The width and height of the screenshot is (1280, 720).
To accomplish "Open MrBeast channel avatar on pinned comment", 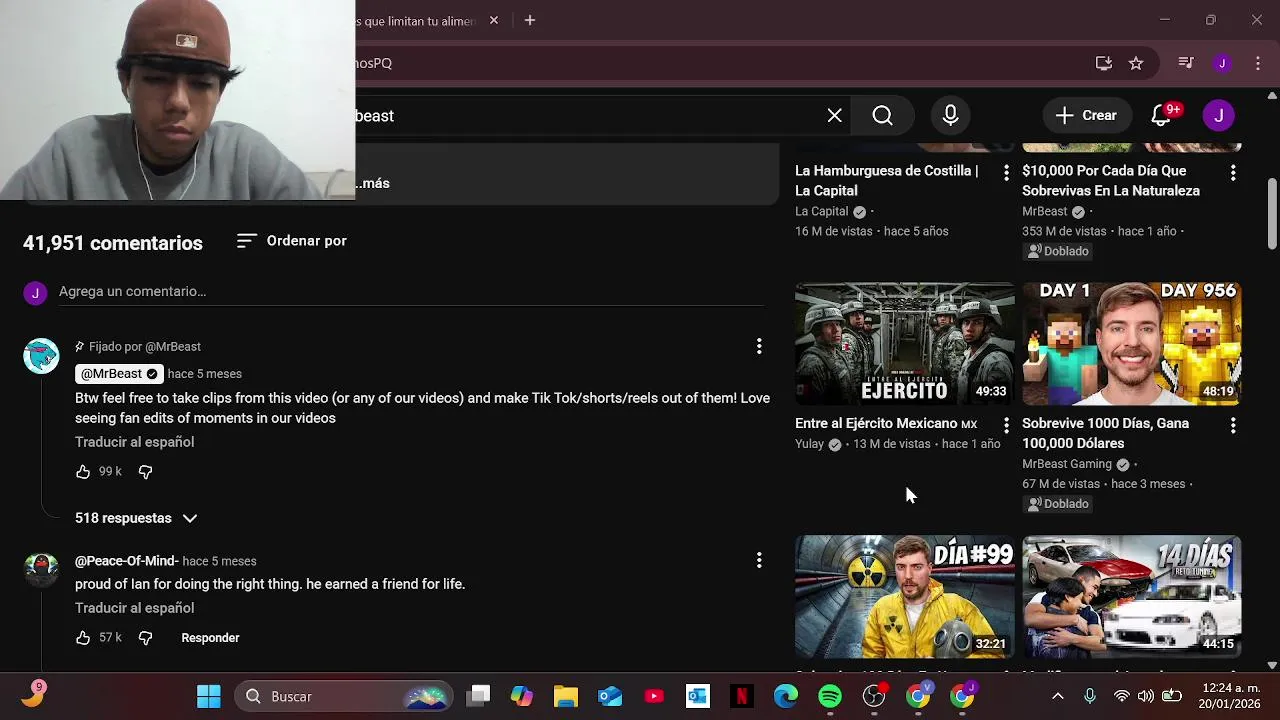I will [41, 356].
